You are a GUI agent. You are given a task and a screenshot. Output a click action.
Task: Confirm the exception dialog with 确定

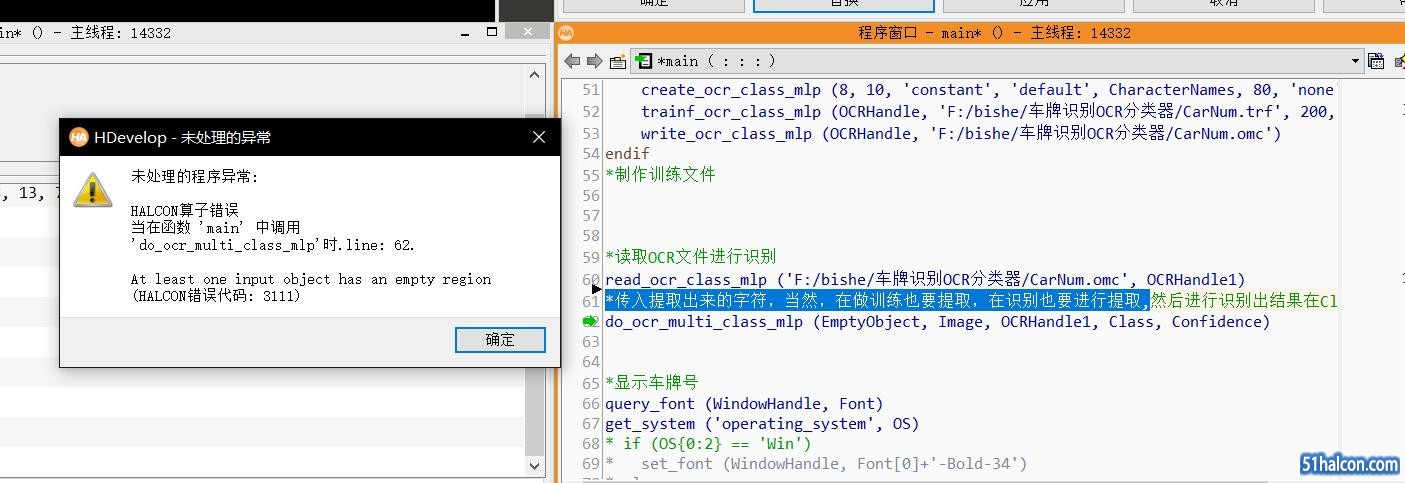[x=500, y=339]
